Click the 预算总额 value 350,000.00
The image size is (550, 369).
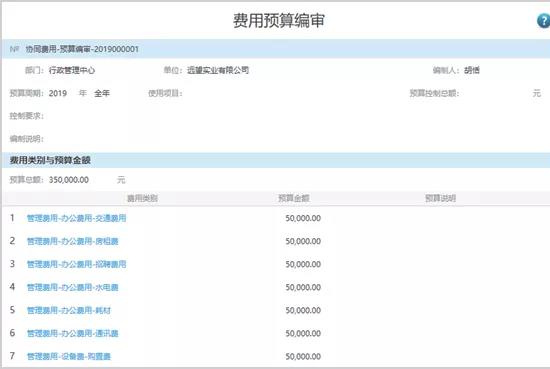tap(69, 180)
